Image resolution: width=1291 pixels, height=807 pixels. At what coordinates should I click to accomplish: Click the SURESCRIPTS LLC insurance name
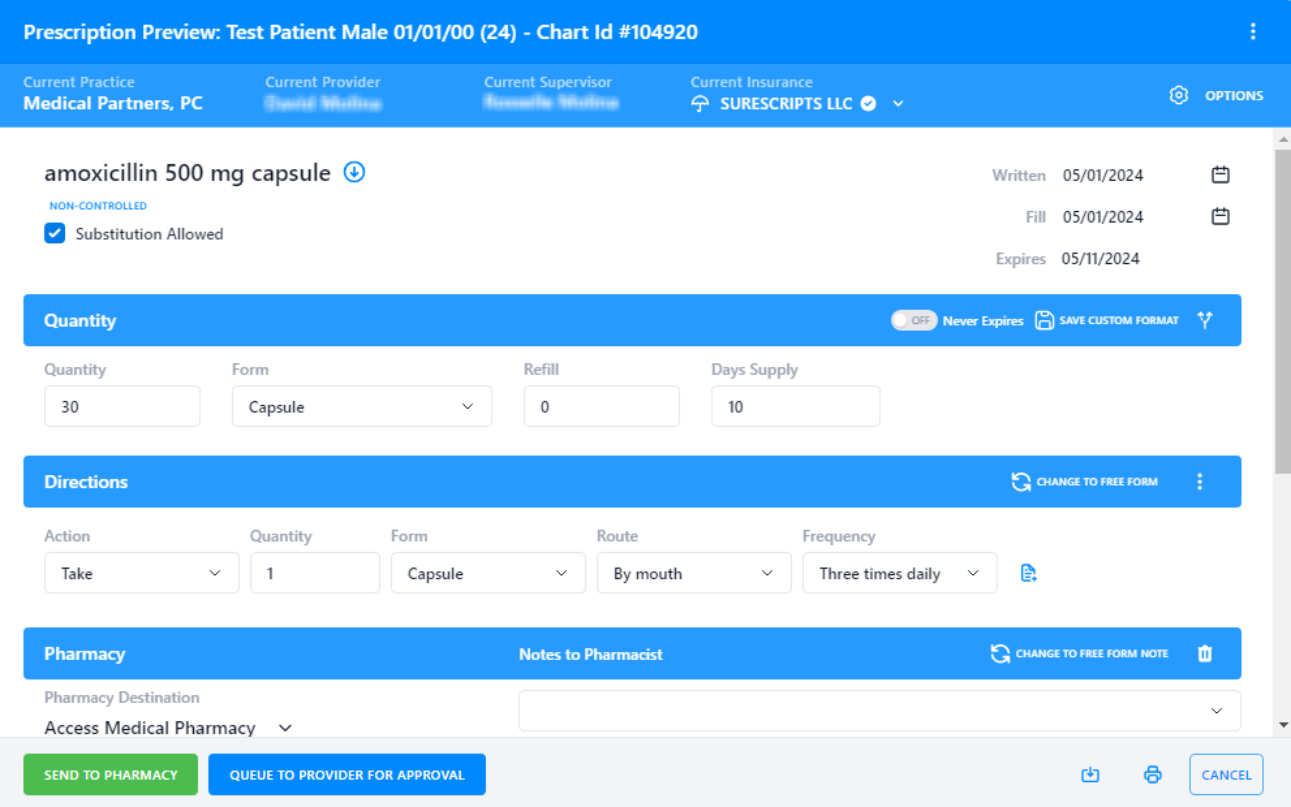(786, 104)
